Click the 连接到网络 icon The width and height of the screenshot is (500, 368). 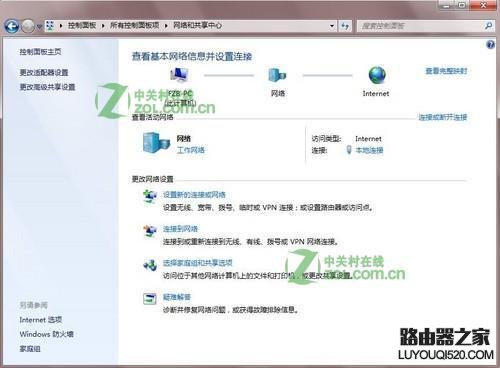[150, 231]
